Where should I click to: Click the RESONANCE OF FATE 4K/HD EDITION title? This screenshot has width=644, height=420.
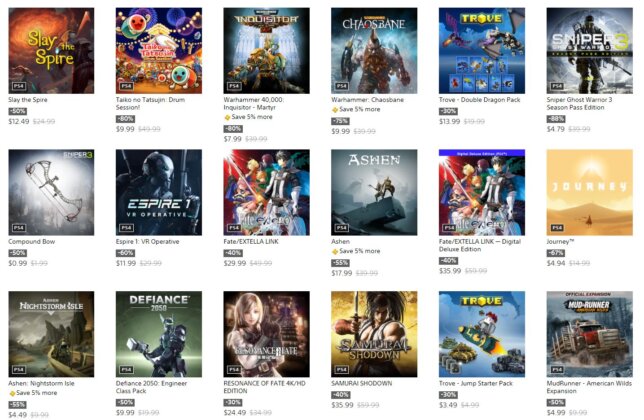pyautogui.click(x=264, y=387)
